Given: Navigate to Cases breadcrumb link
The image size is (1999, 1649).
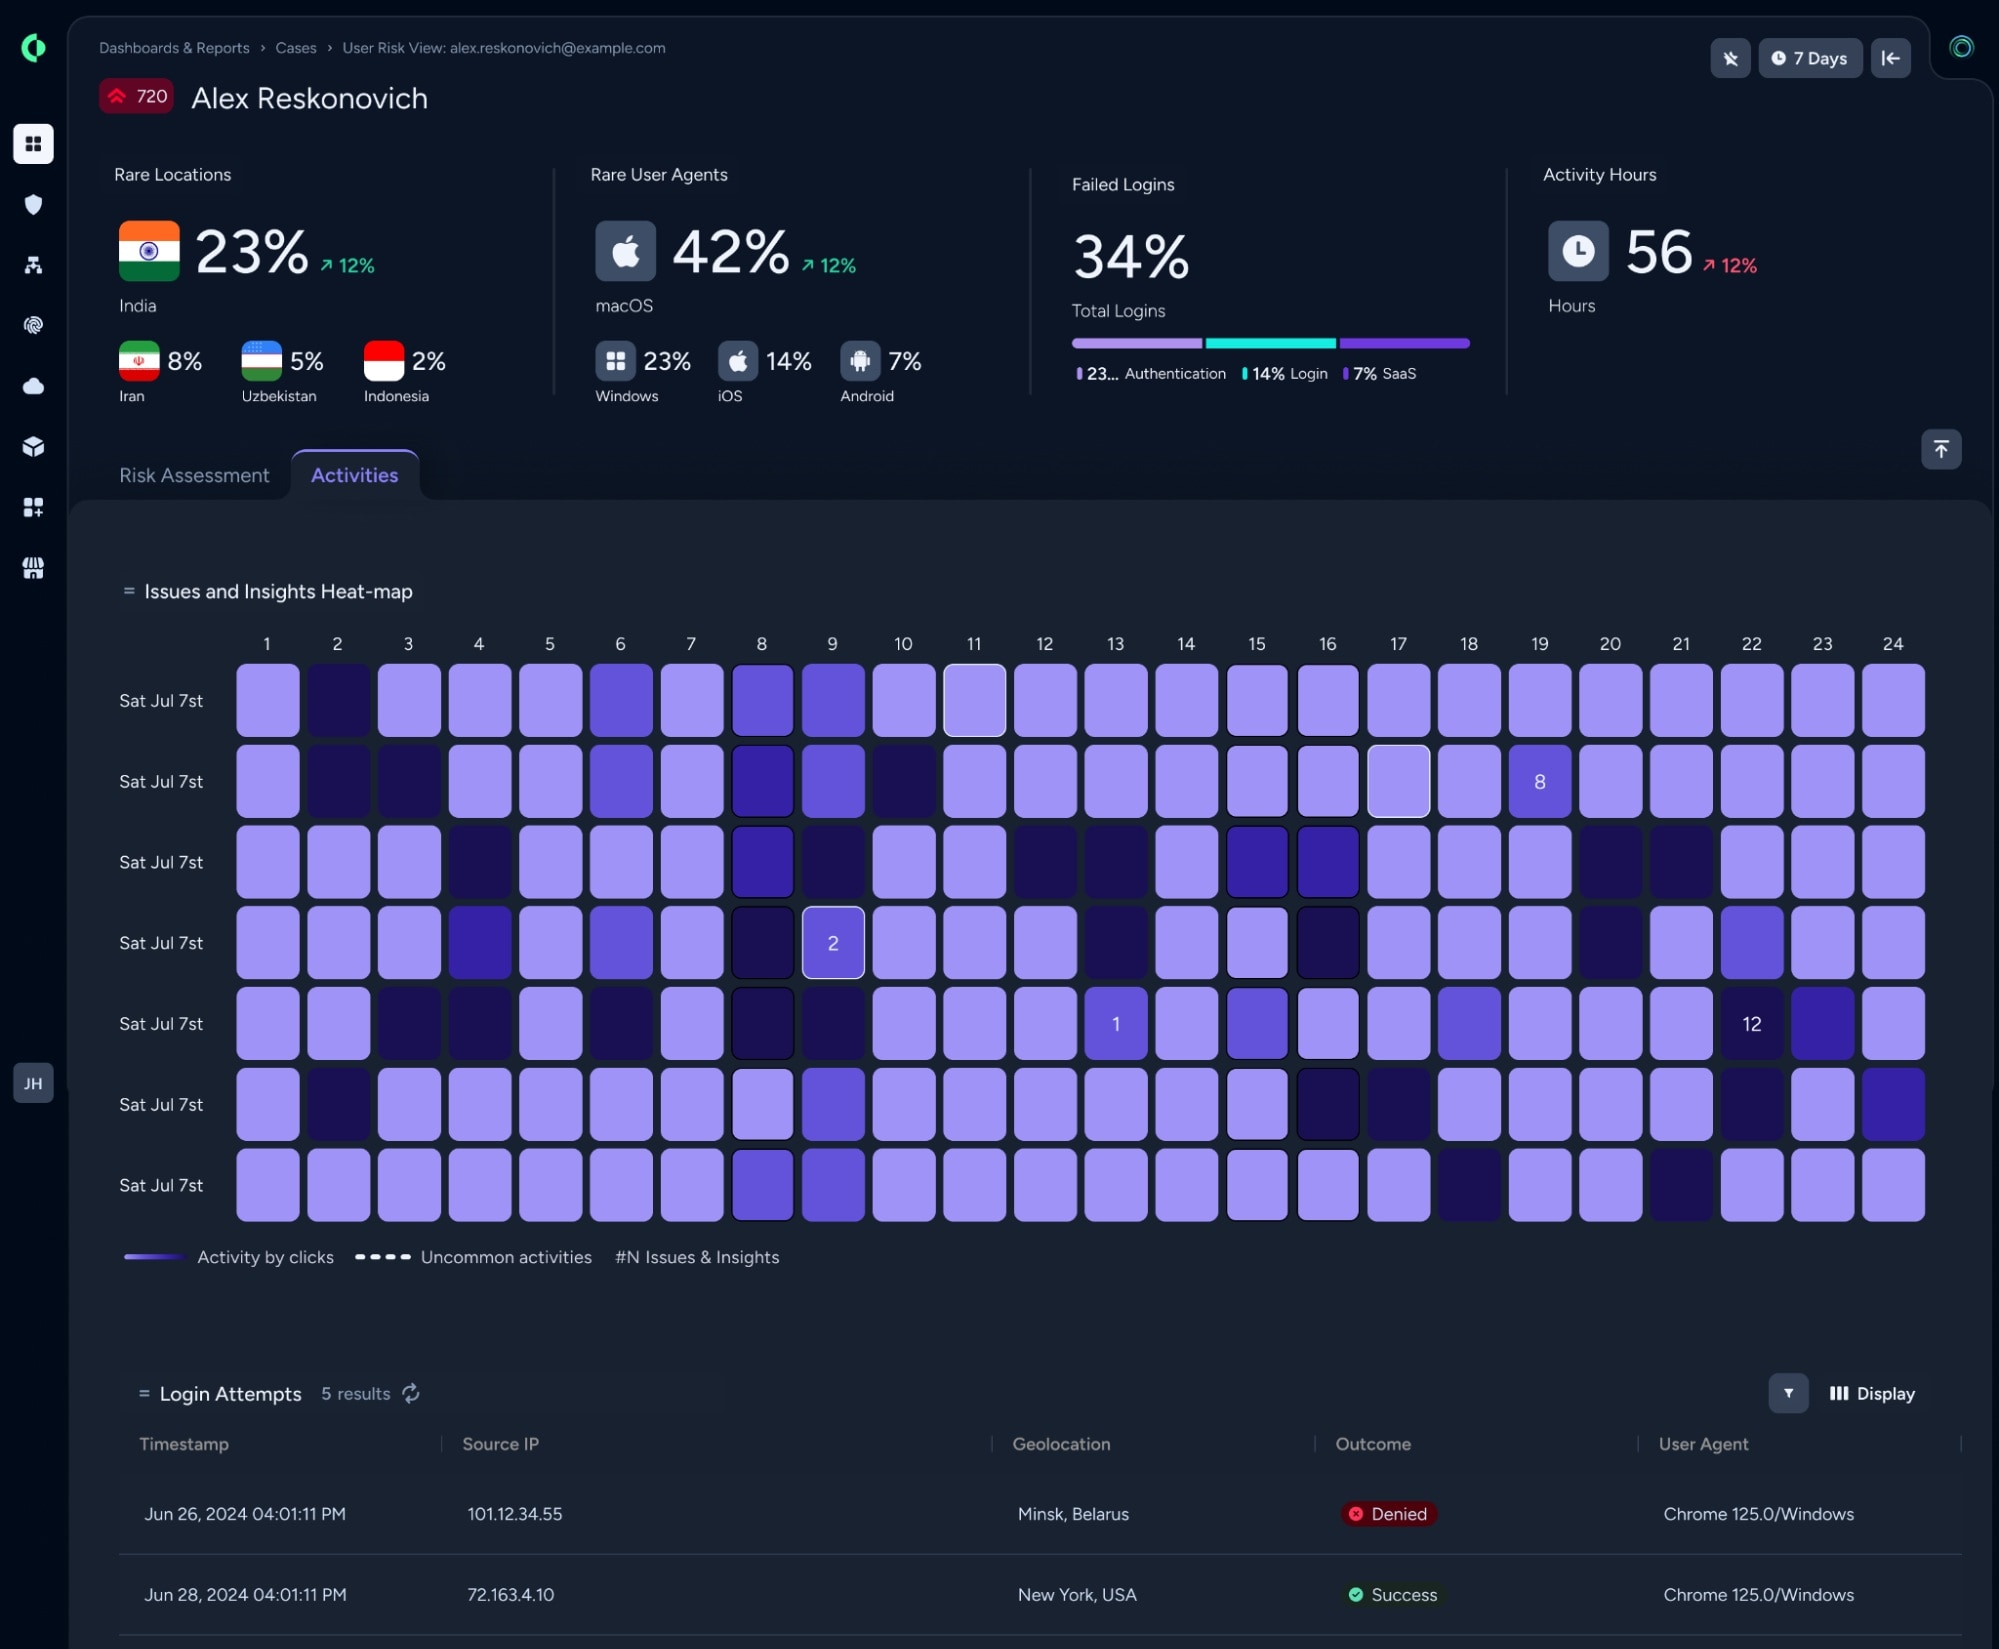Looking at the screenshot, I should click(x=296, y=48).
